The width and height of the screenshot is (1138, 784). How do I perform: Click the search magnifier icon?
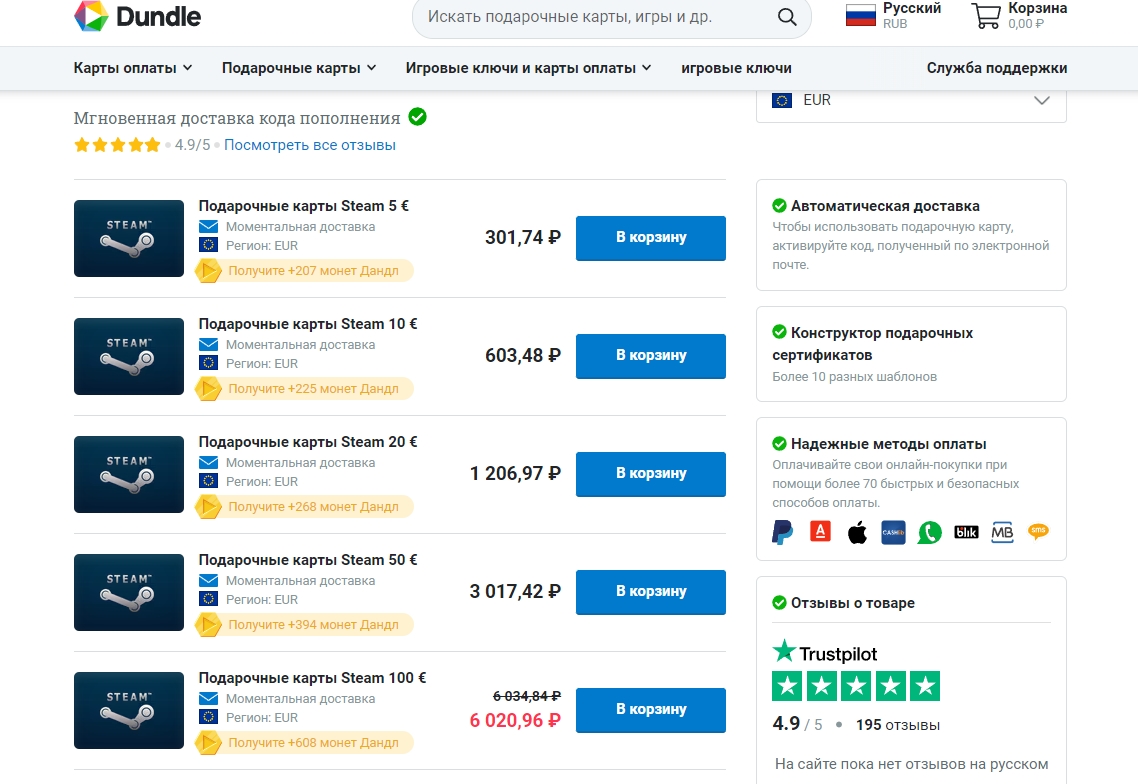(x=787, y=17)
